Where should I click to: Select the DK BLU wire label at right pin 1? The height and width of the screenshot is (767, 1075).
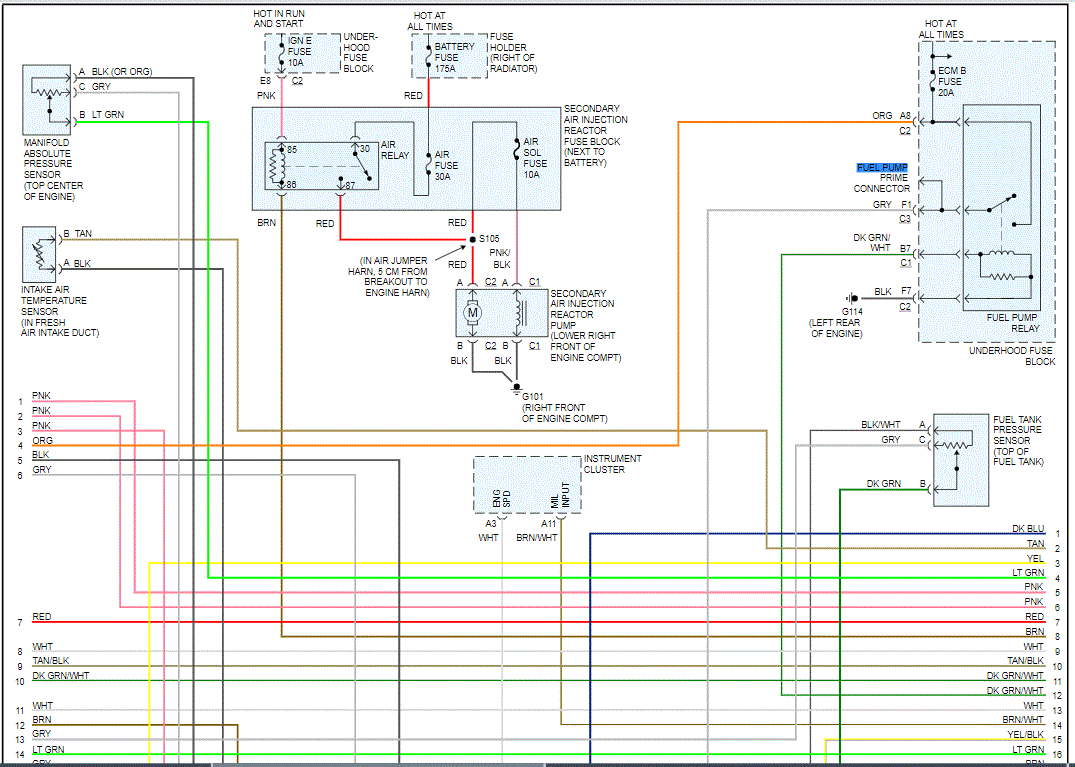(1027, 529)
